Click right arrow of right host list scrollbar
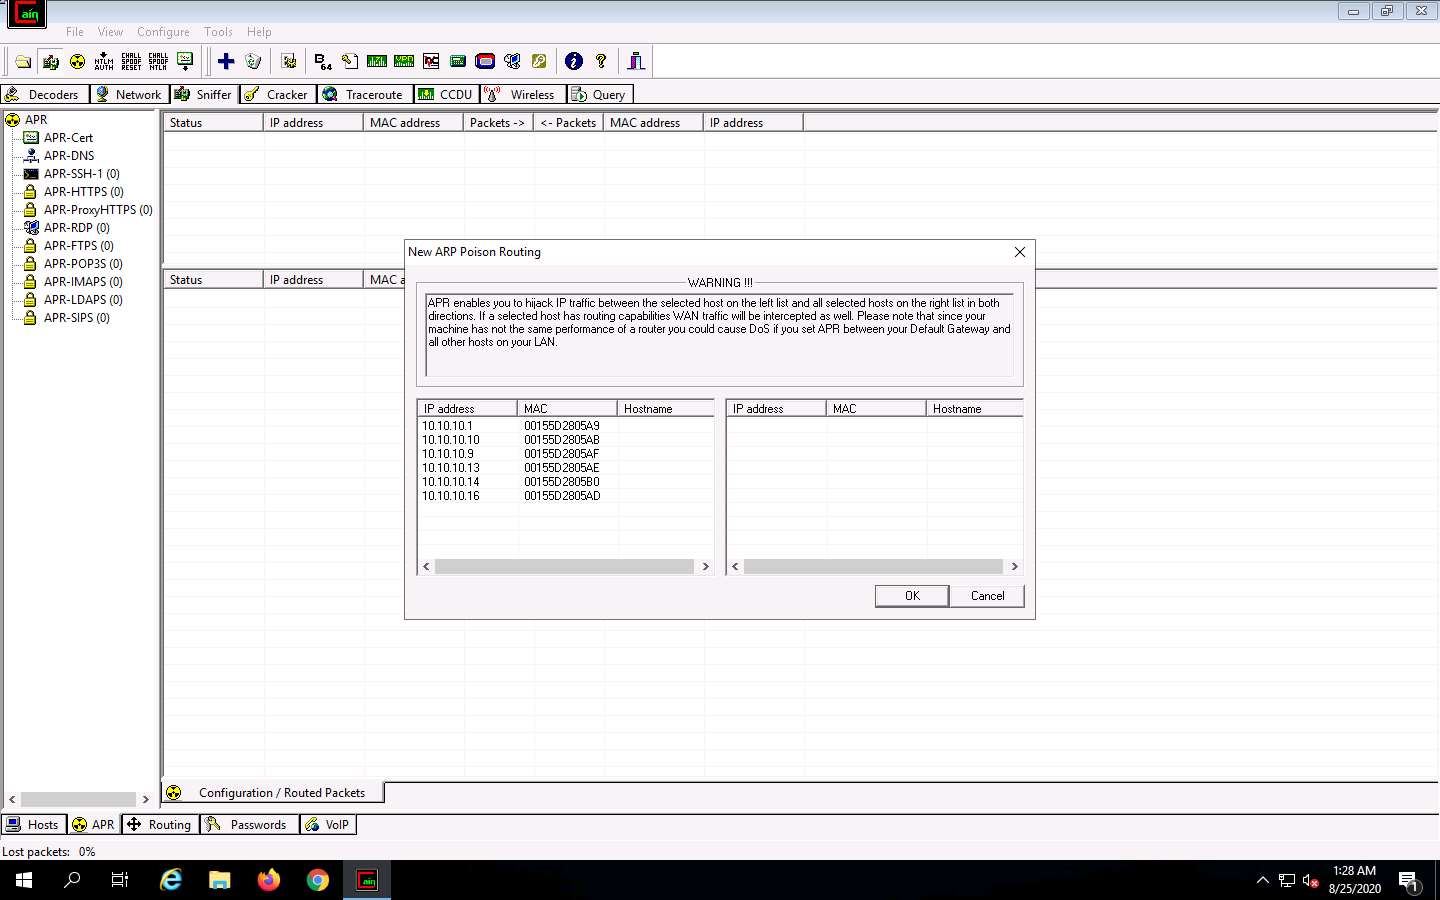The width and height of the screenshot is (1440, 900). click(x=1014, y=566)
